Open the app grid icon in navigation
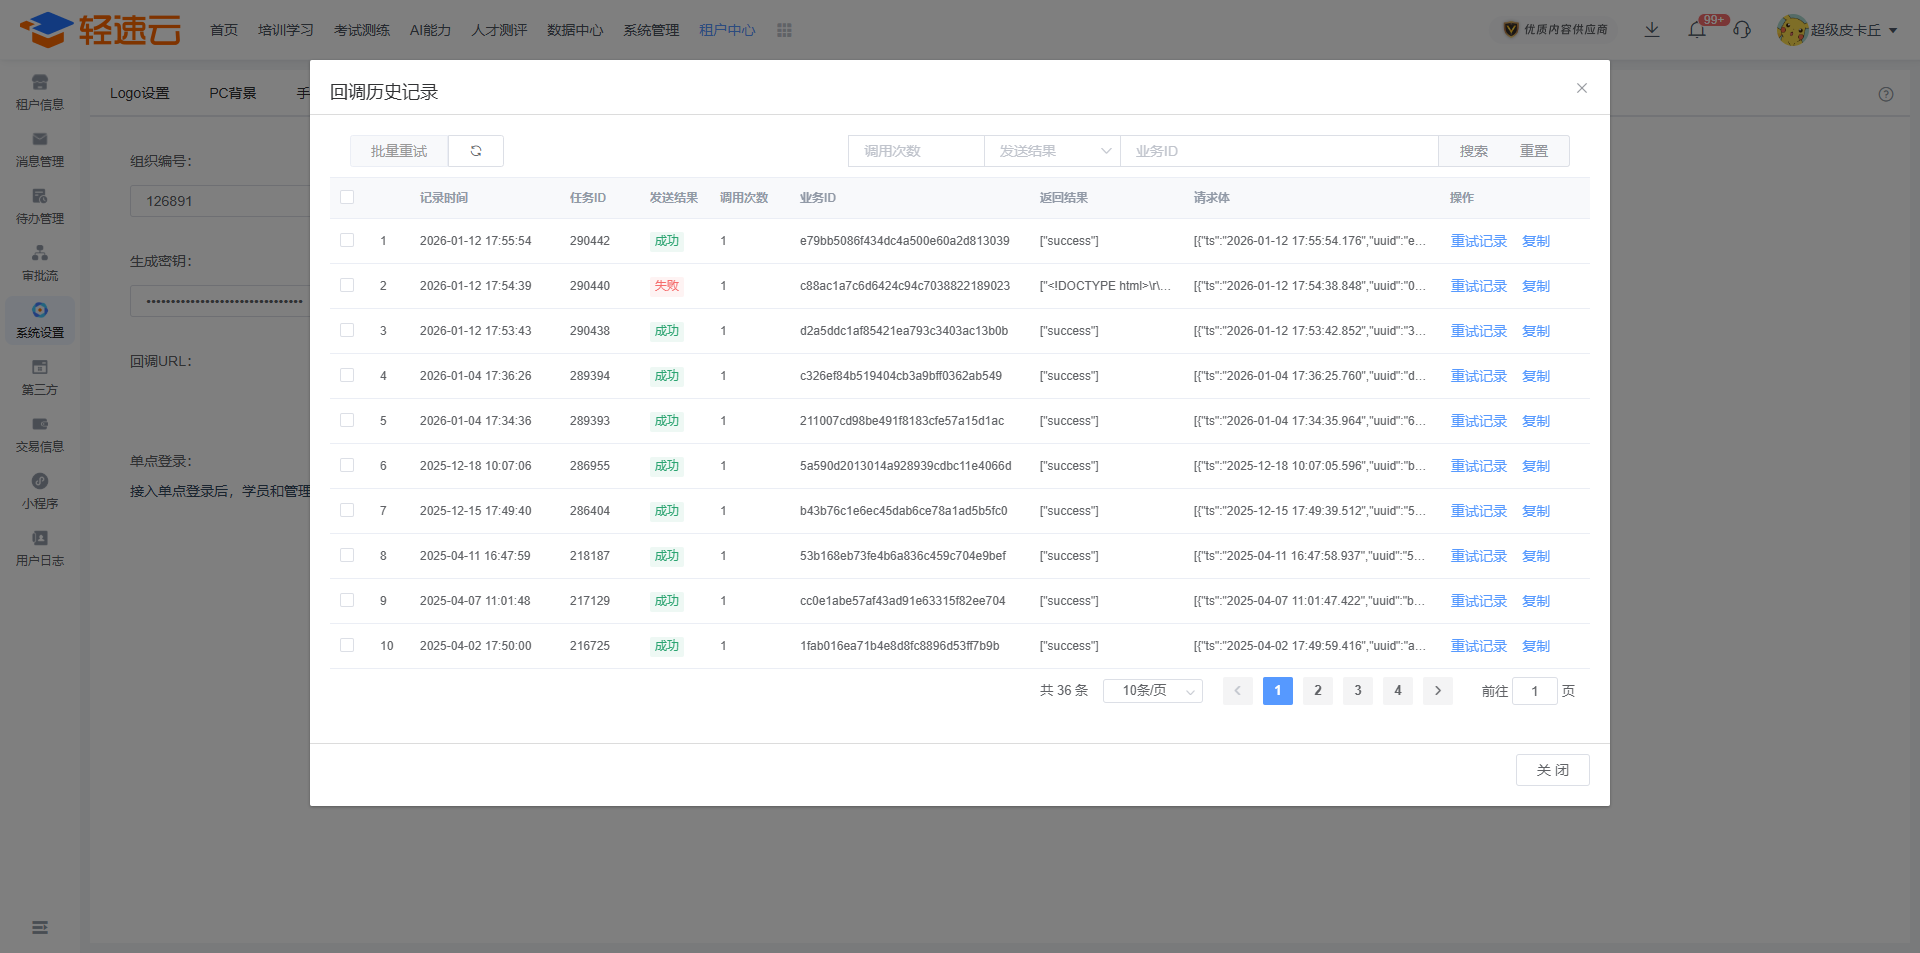The width and height of the screenshot is (1920, 953). pyautogui.click(x=784, y=30)
